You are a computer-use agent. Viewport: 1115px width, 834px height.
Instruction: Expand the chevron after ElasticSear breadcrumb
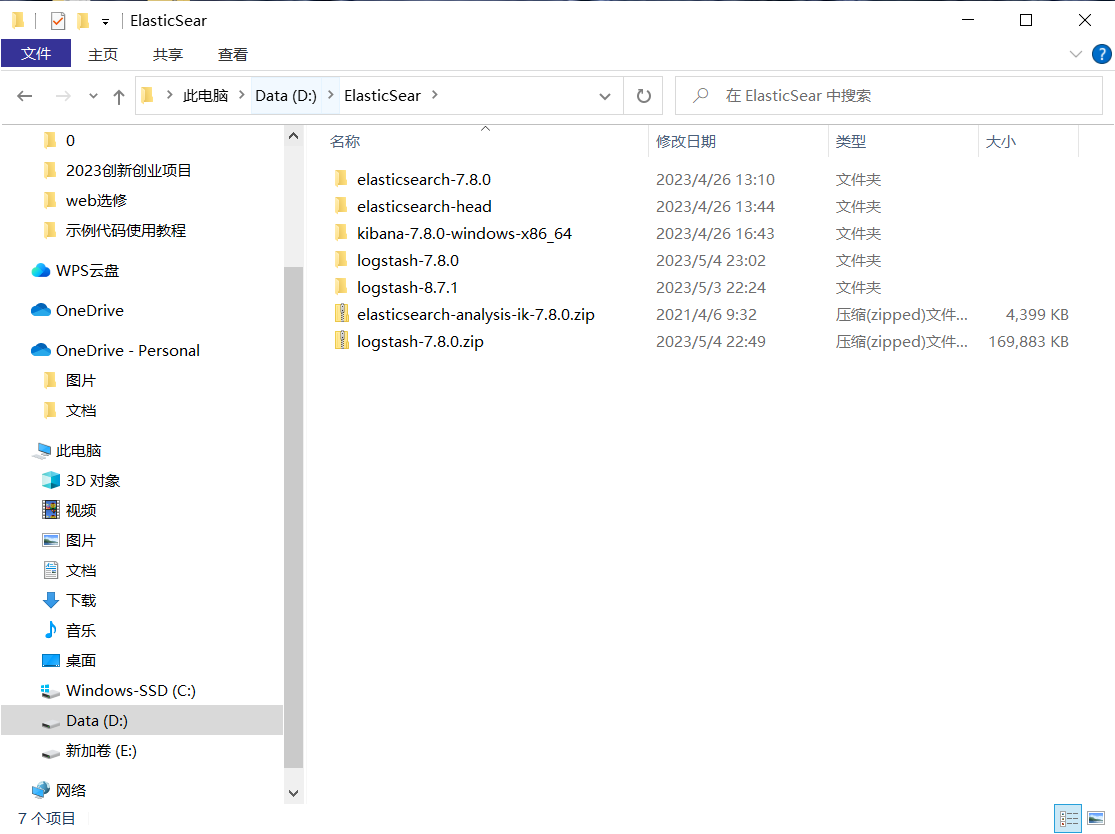coord(434,95)
